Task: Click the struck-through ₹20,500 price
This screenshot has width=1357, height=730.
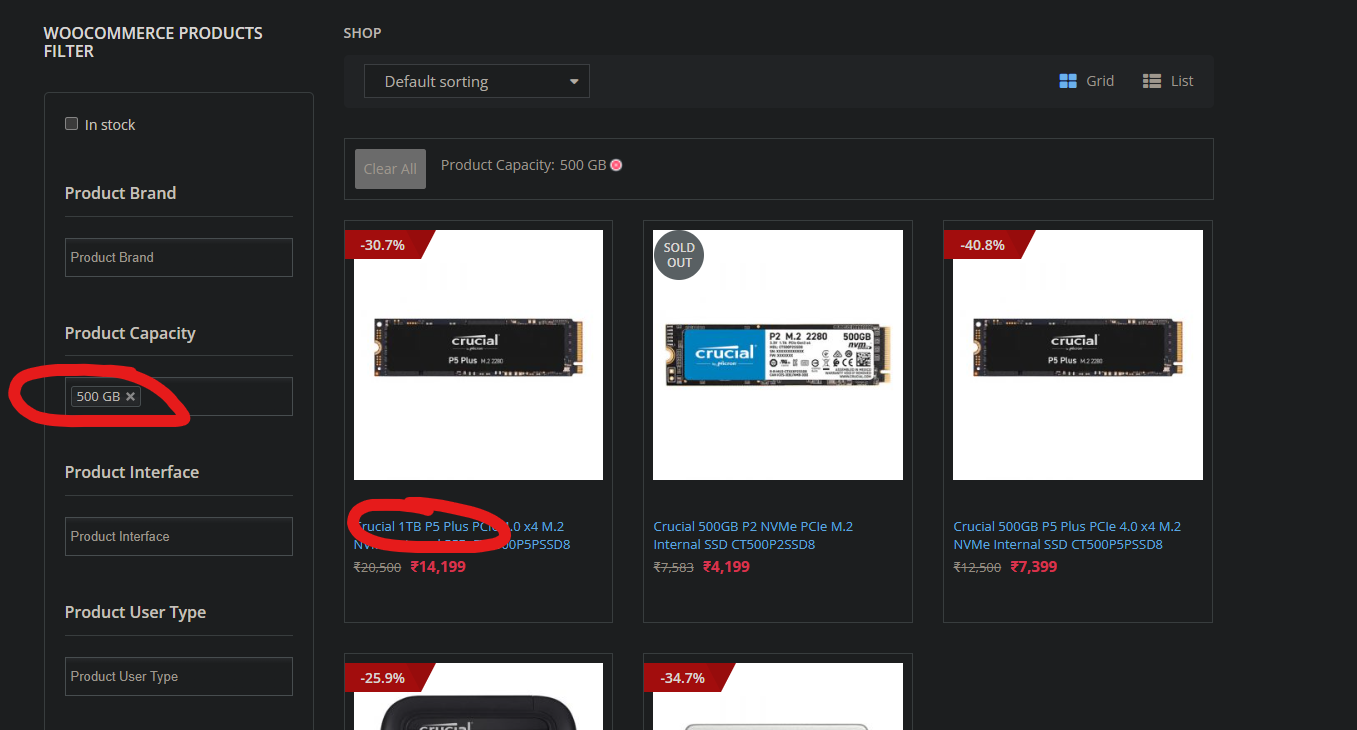Action: (378, 567)
